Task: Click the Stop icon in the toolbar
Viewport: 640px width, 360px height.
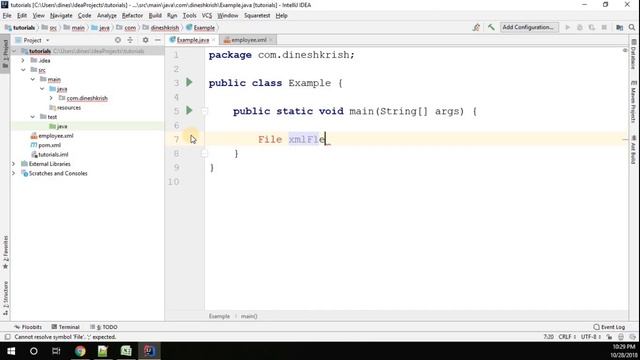Action: point(604,27)
